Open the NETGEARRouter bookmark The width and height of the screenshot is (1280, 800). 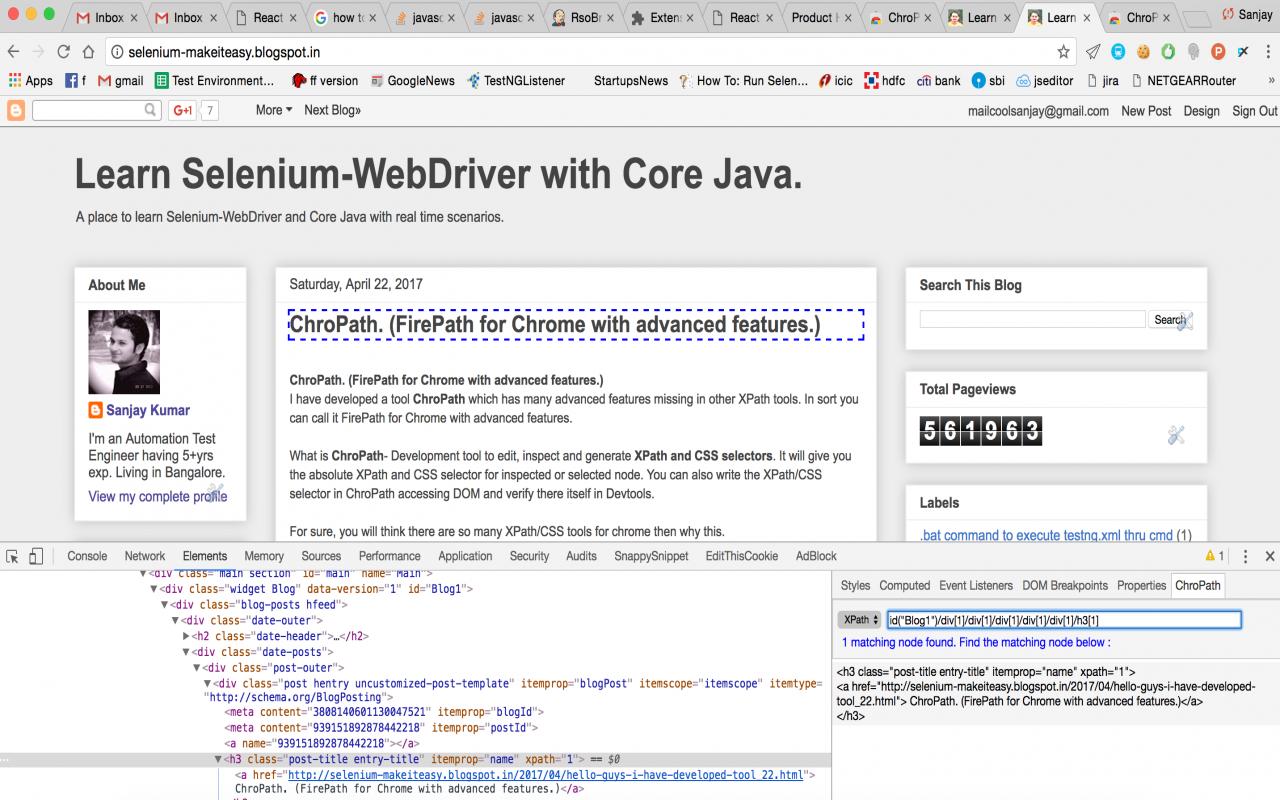pyautogui.click(x=1183, y=80)
